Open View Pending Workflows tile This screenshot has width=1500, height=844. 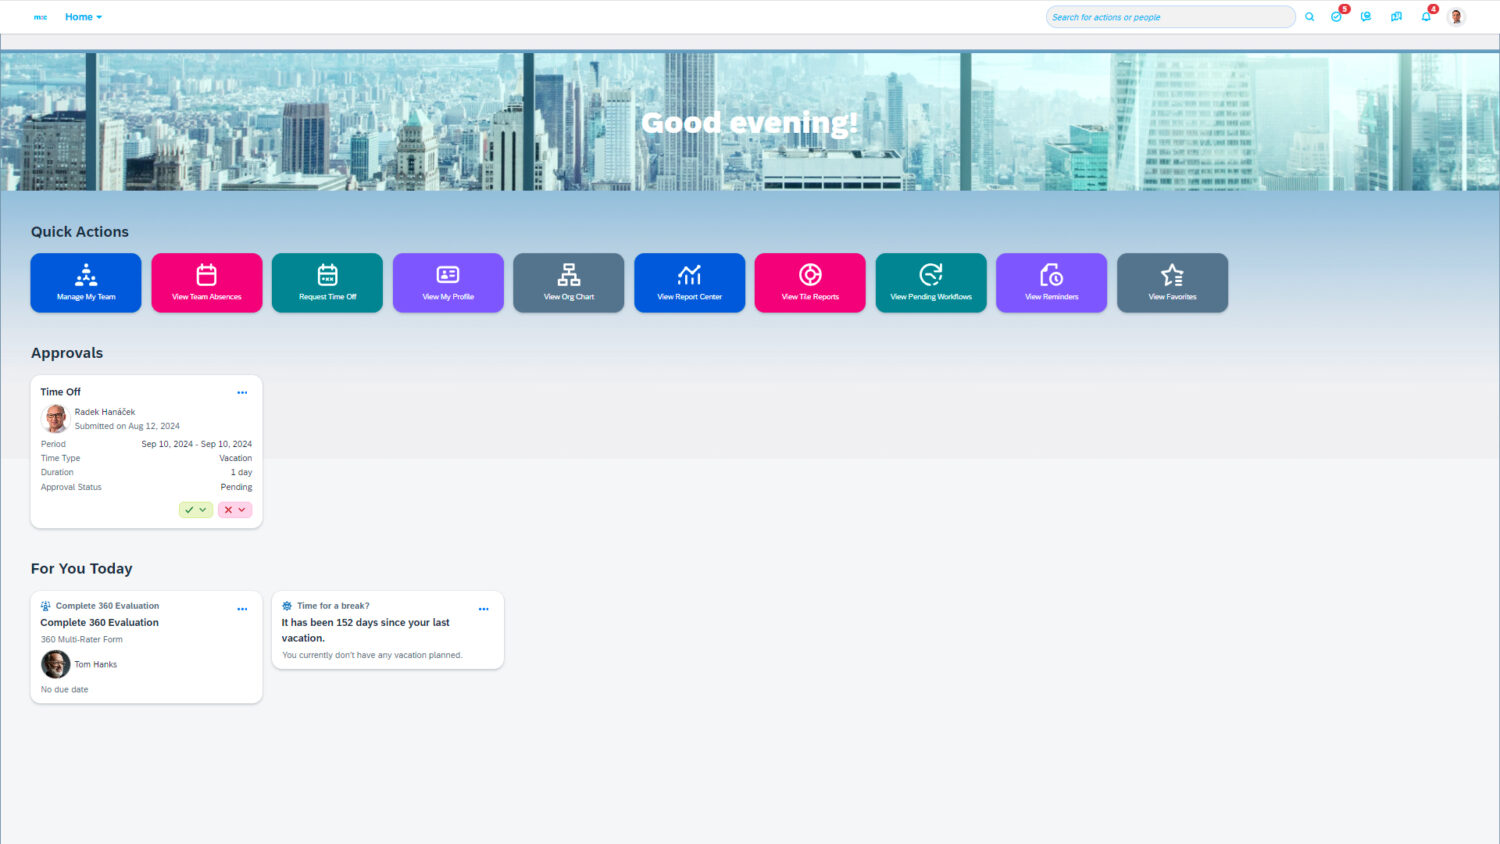click(x=931, y=282)
